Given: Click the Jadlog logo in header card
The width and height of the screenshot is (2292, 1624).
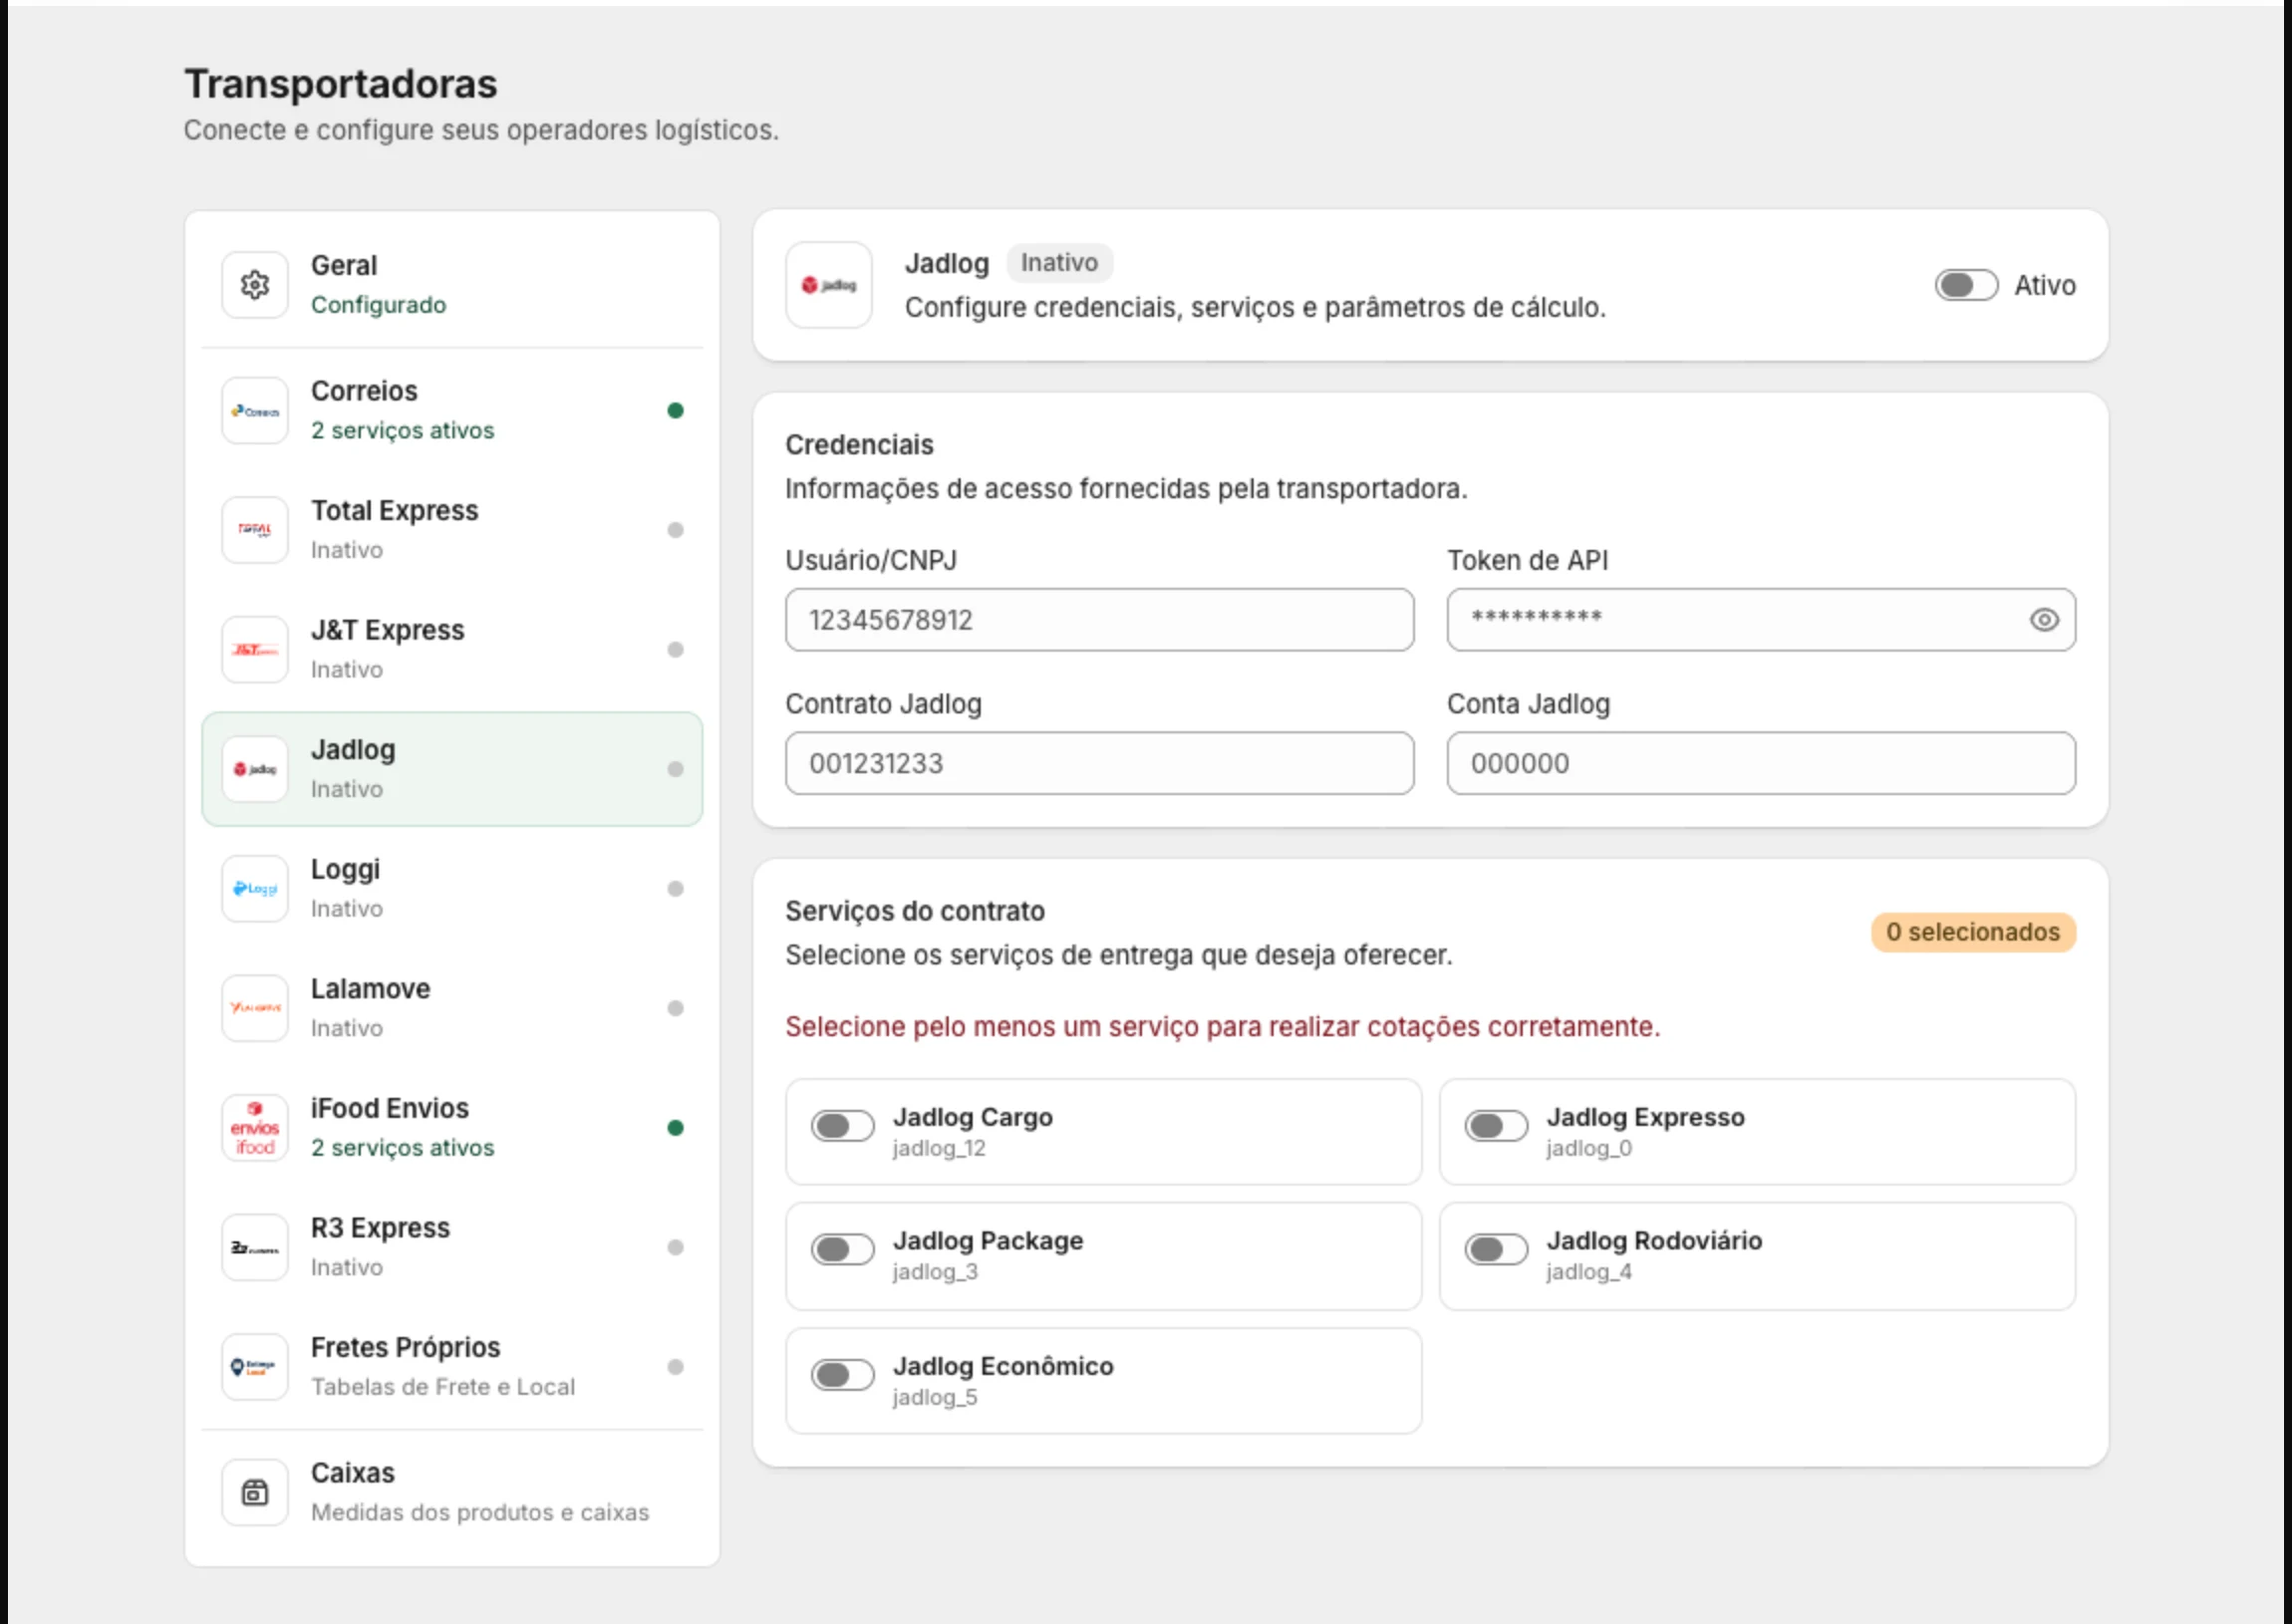Looking at the screenshot, I should click(x=829, y=285).
